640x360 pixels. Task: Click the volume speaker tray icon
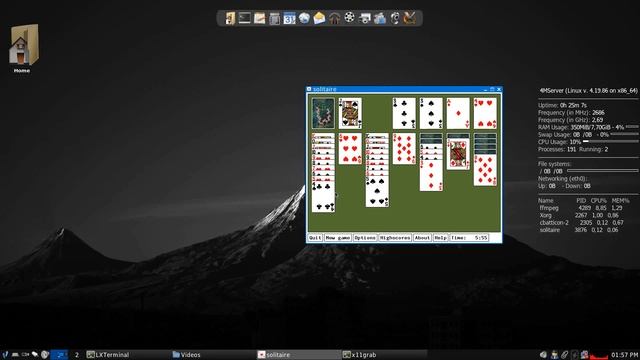[x=543, y=355]
